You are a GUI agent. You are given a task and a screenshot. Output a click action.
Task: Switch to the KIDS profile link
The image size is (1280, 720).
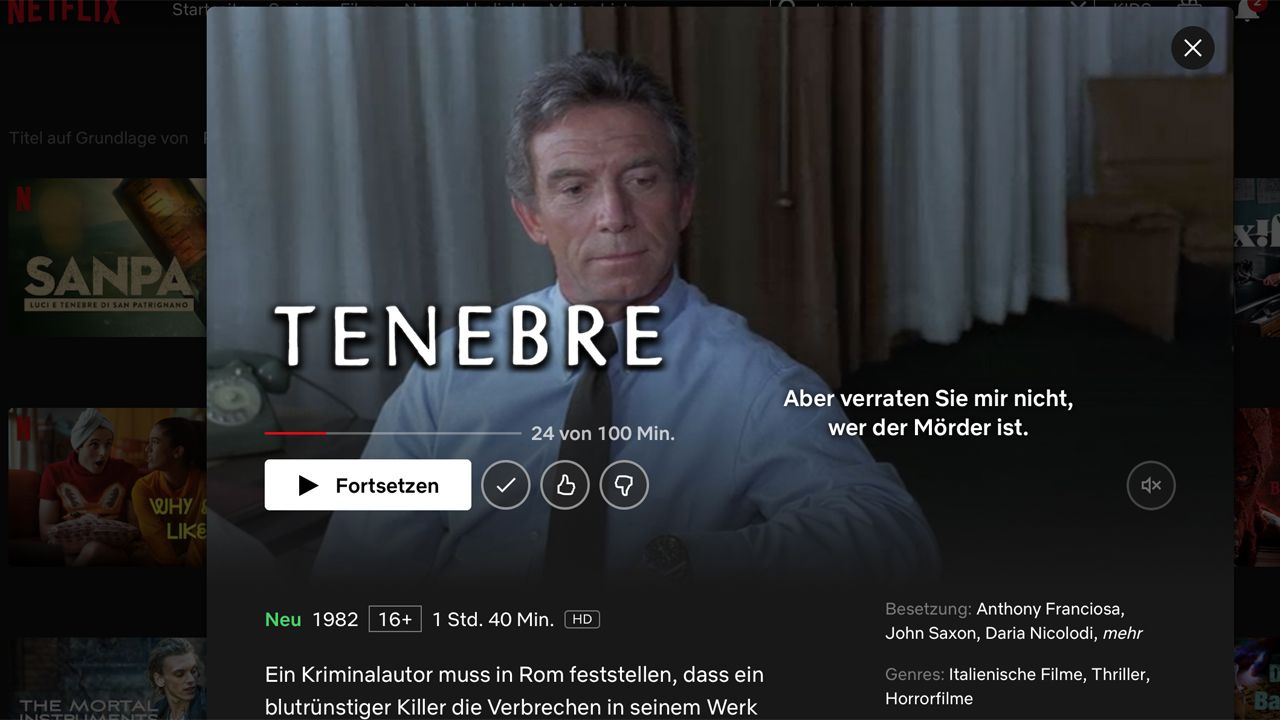(x=1132, y=8)
